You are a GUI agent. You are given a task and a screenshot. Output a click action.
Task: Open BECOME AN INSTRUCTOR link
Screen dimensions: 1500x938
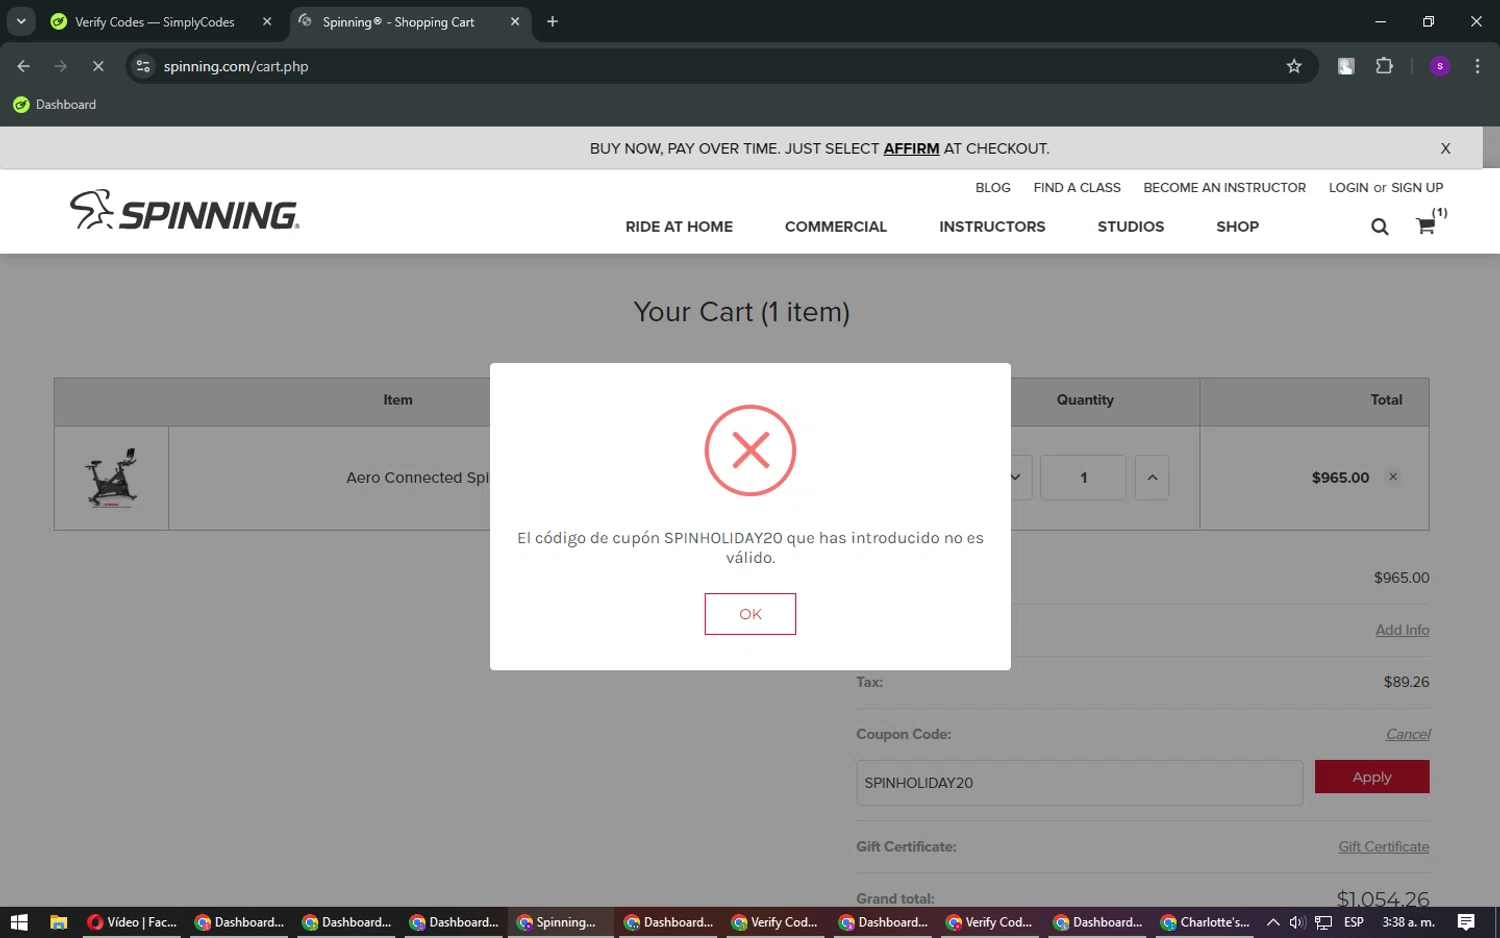coord(1225,188)
